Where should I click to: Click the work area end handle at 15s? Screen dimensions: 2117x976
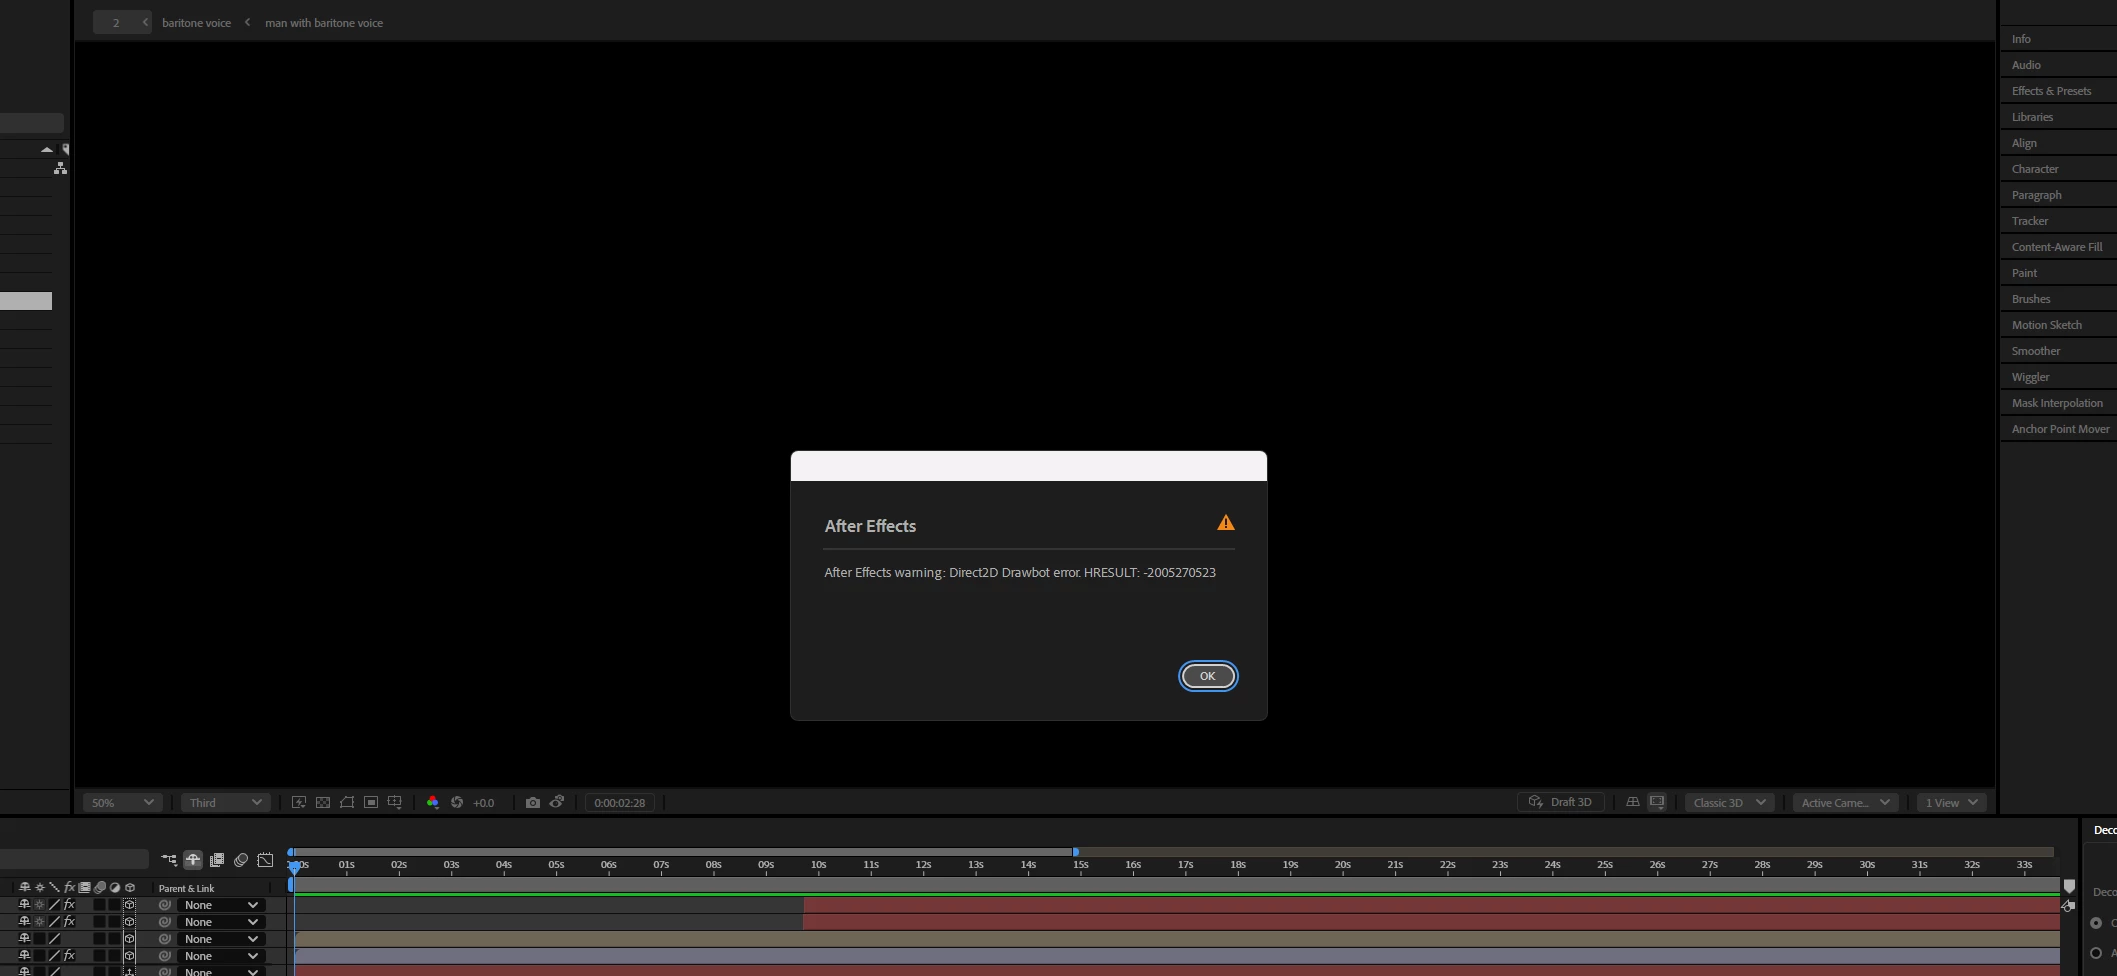click(x=1075, y=852)
